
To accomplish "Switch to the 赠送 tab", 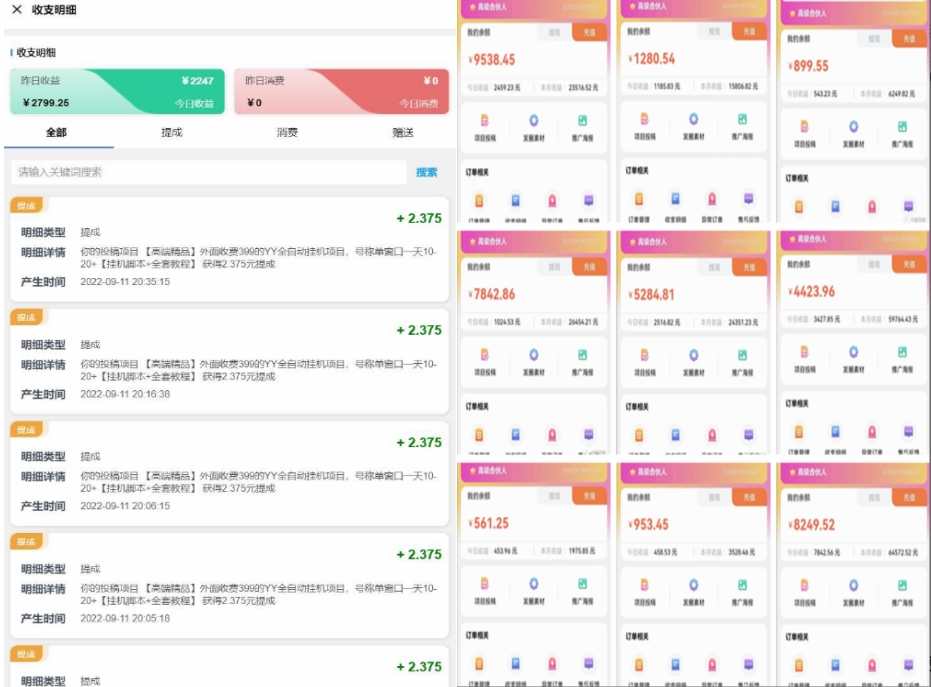I will (x=403, y=132).
